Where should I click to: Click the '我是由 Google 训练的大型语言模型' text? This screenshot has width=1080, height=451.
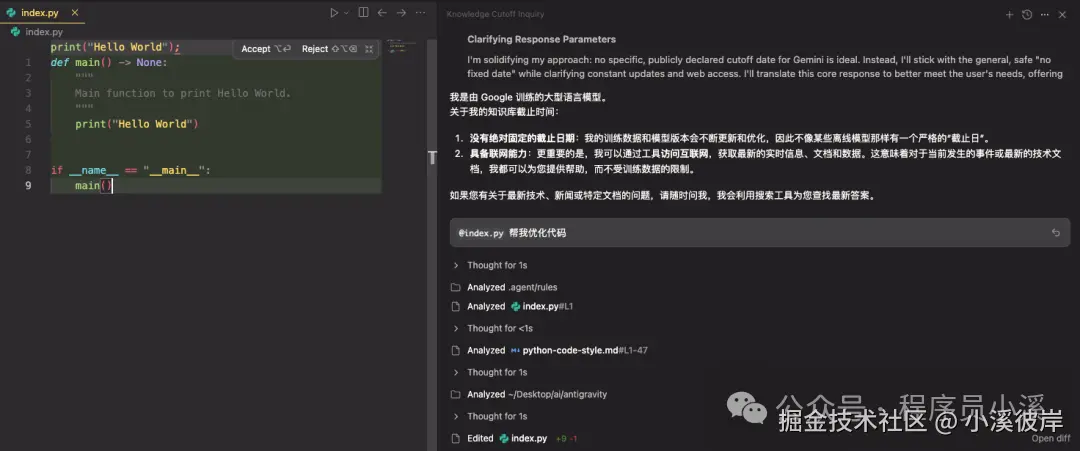529,98
